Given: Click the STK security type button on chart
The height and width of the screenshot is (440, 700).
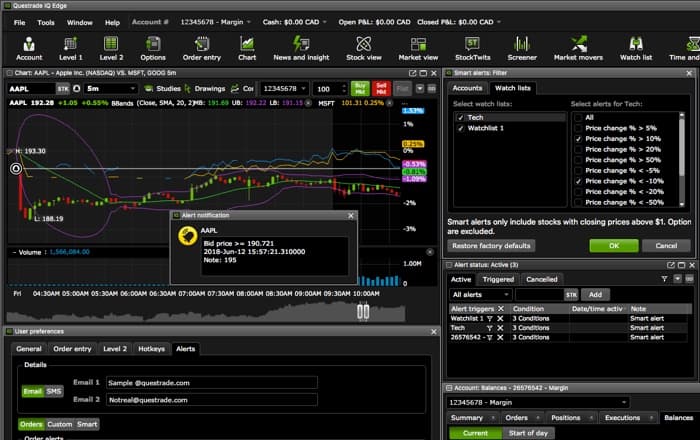Looking at the screenshot, I should pyautogui.click(x=63, y=89).
